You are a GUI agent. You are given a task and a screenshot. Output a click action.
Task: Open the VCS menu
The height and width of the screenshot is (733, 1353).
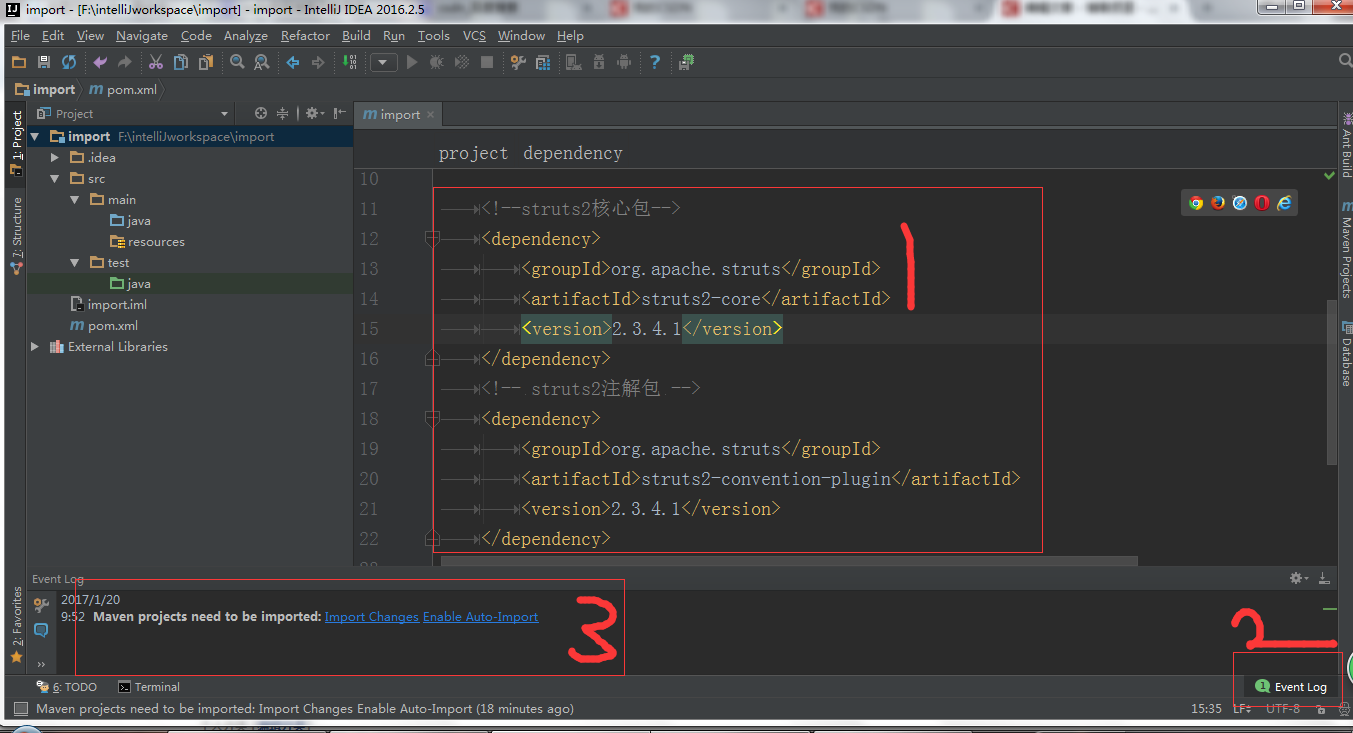point(474,35)
